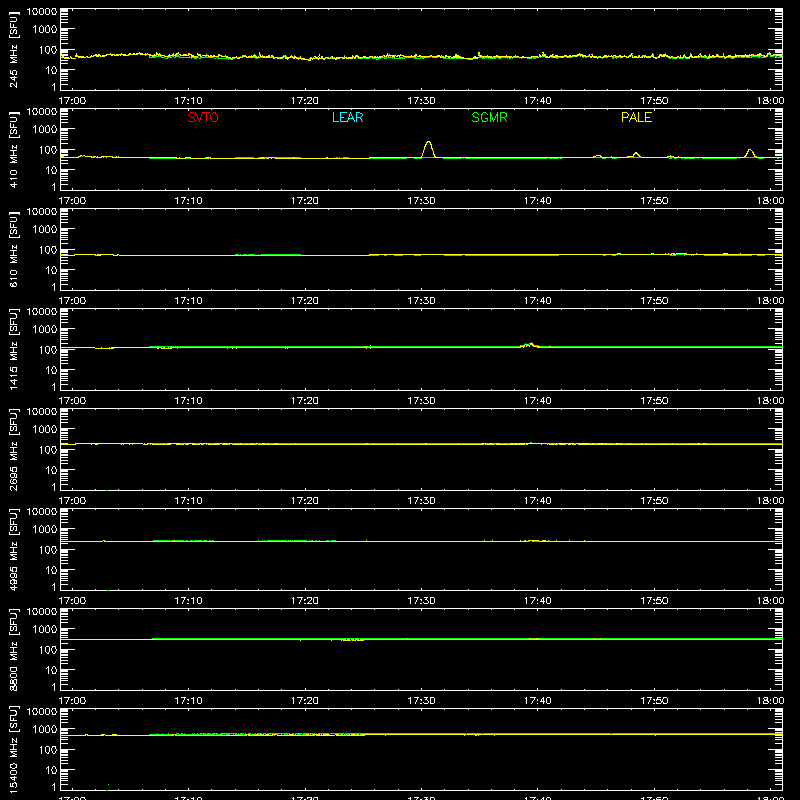The height and width of the screenshot is (800, 800).
Task: Click the 17:10 label under the 1415 MHz plot
Action: tap(188, 401)
